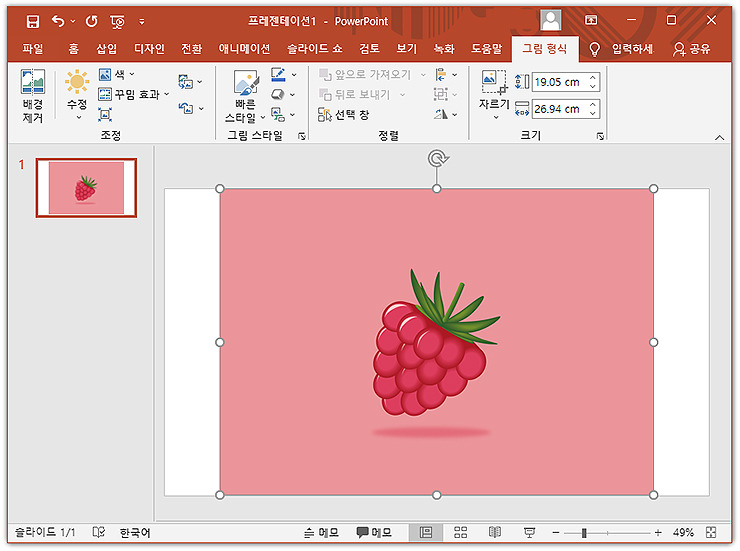Click the 공유 (Share) button

[x=691, y=49]
